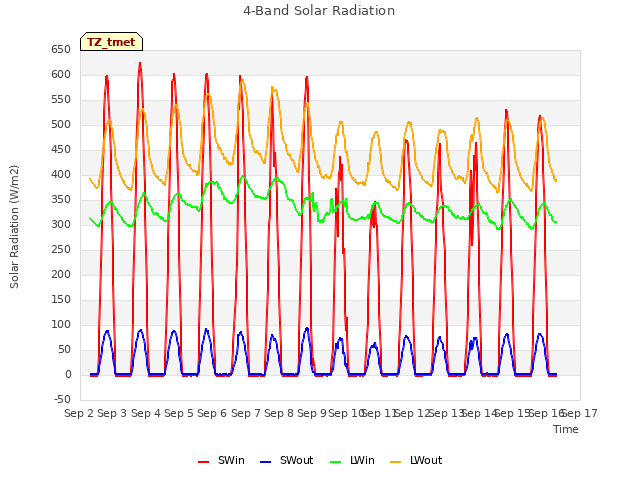Click the y-axis tick value -50
This screenshot has height=480, width=640.
click(62, 400)
